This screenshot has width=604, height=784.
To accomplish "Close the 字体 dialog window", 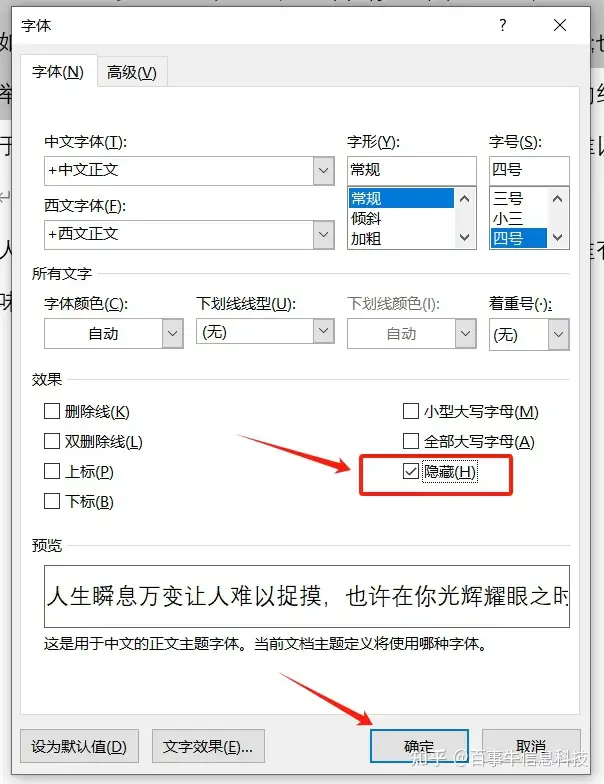I will (x=560, y=25).
